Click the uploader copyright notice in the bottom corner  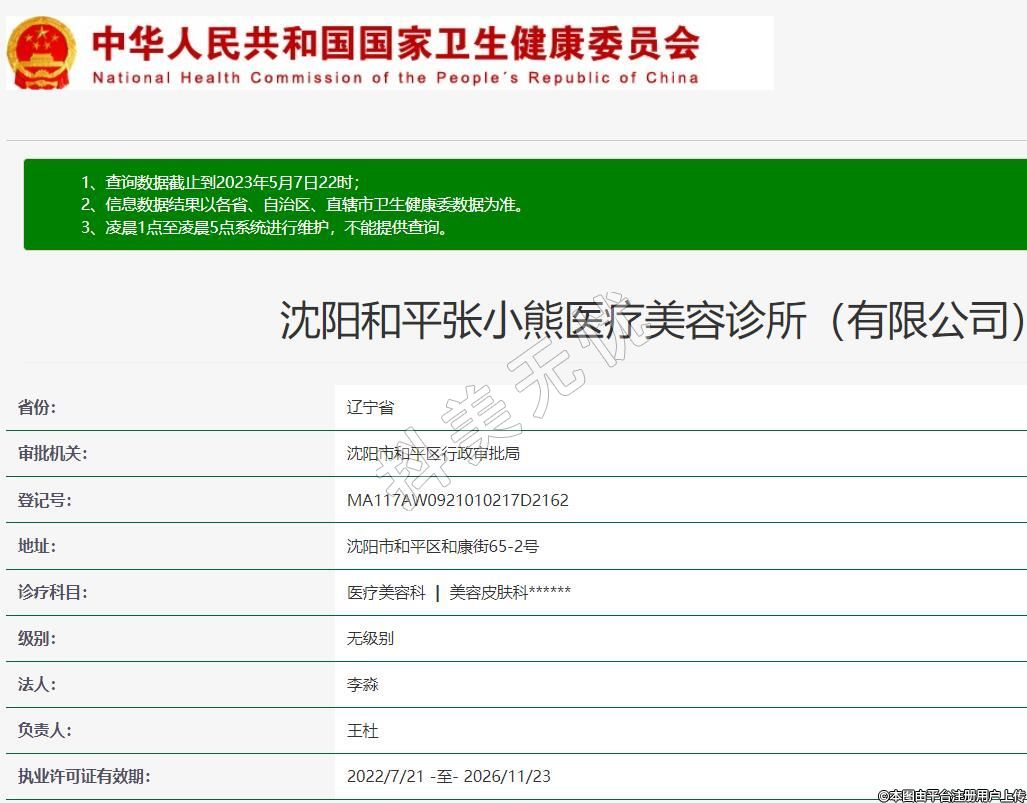click(951, 795)
